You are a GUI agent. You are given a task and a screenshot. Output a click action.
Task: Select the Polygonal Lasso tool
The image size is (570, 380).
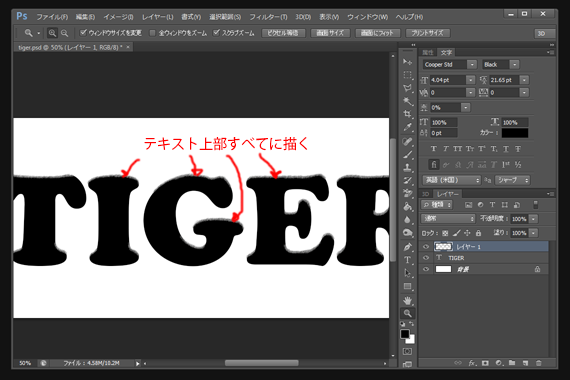[x=408, y=88]
